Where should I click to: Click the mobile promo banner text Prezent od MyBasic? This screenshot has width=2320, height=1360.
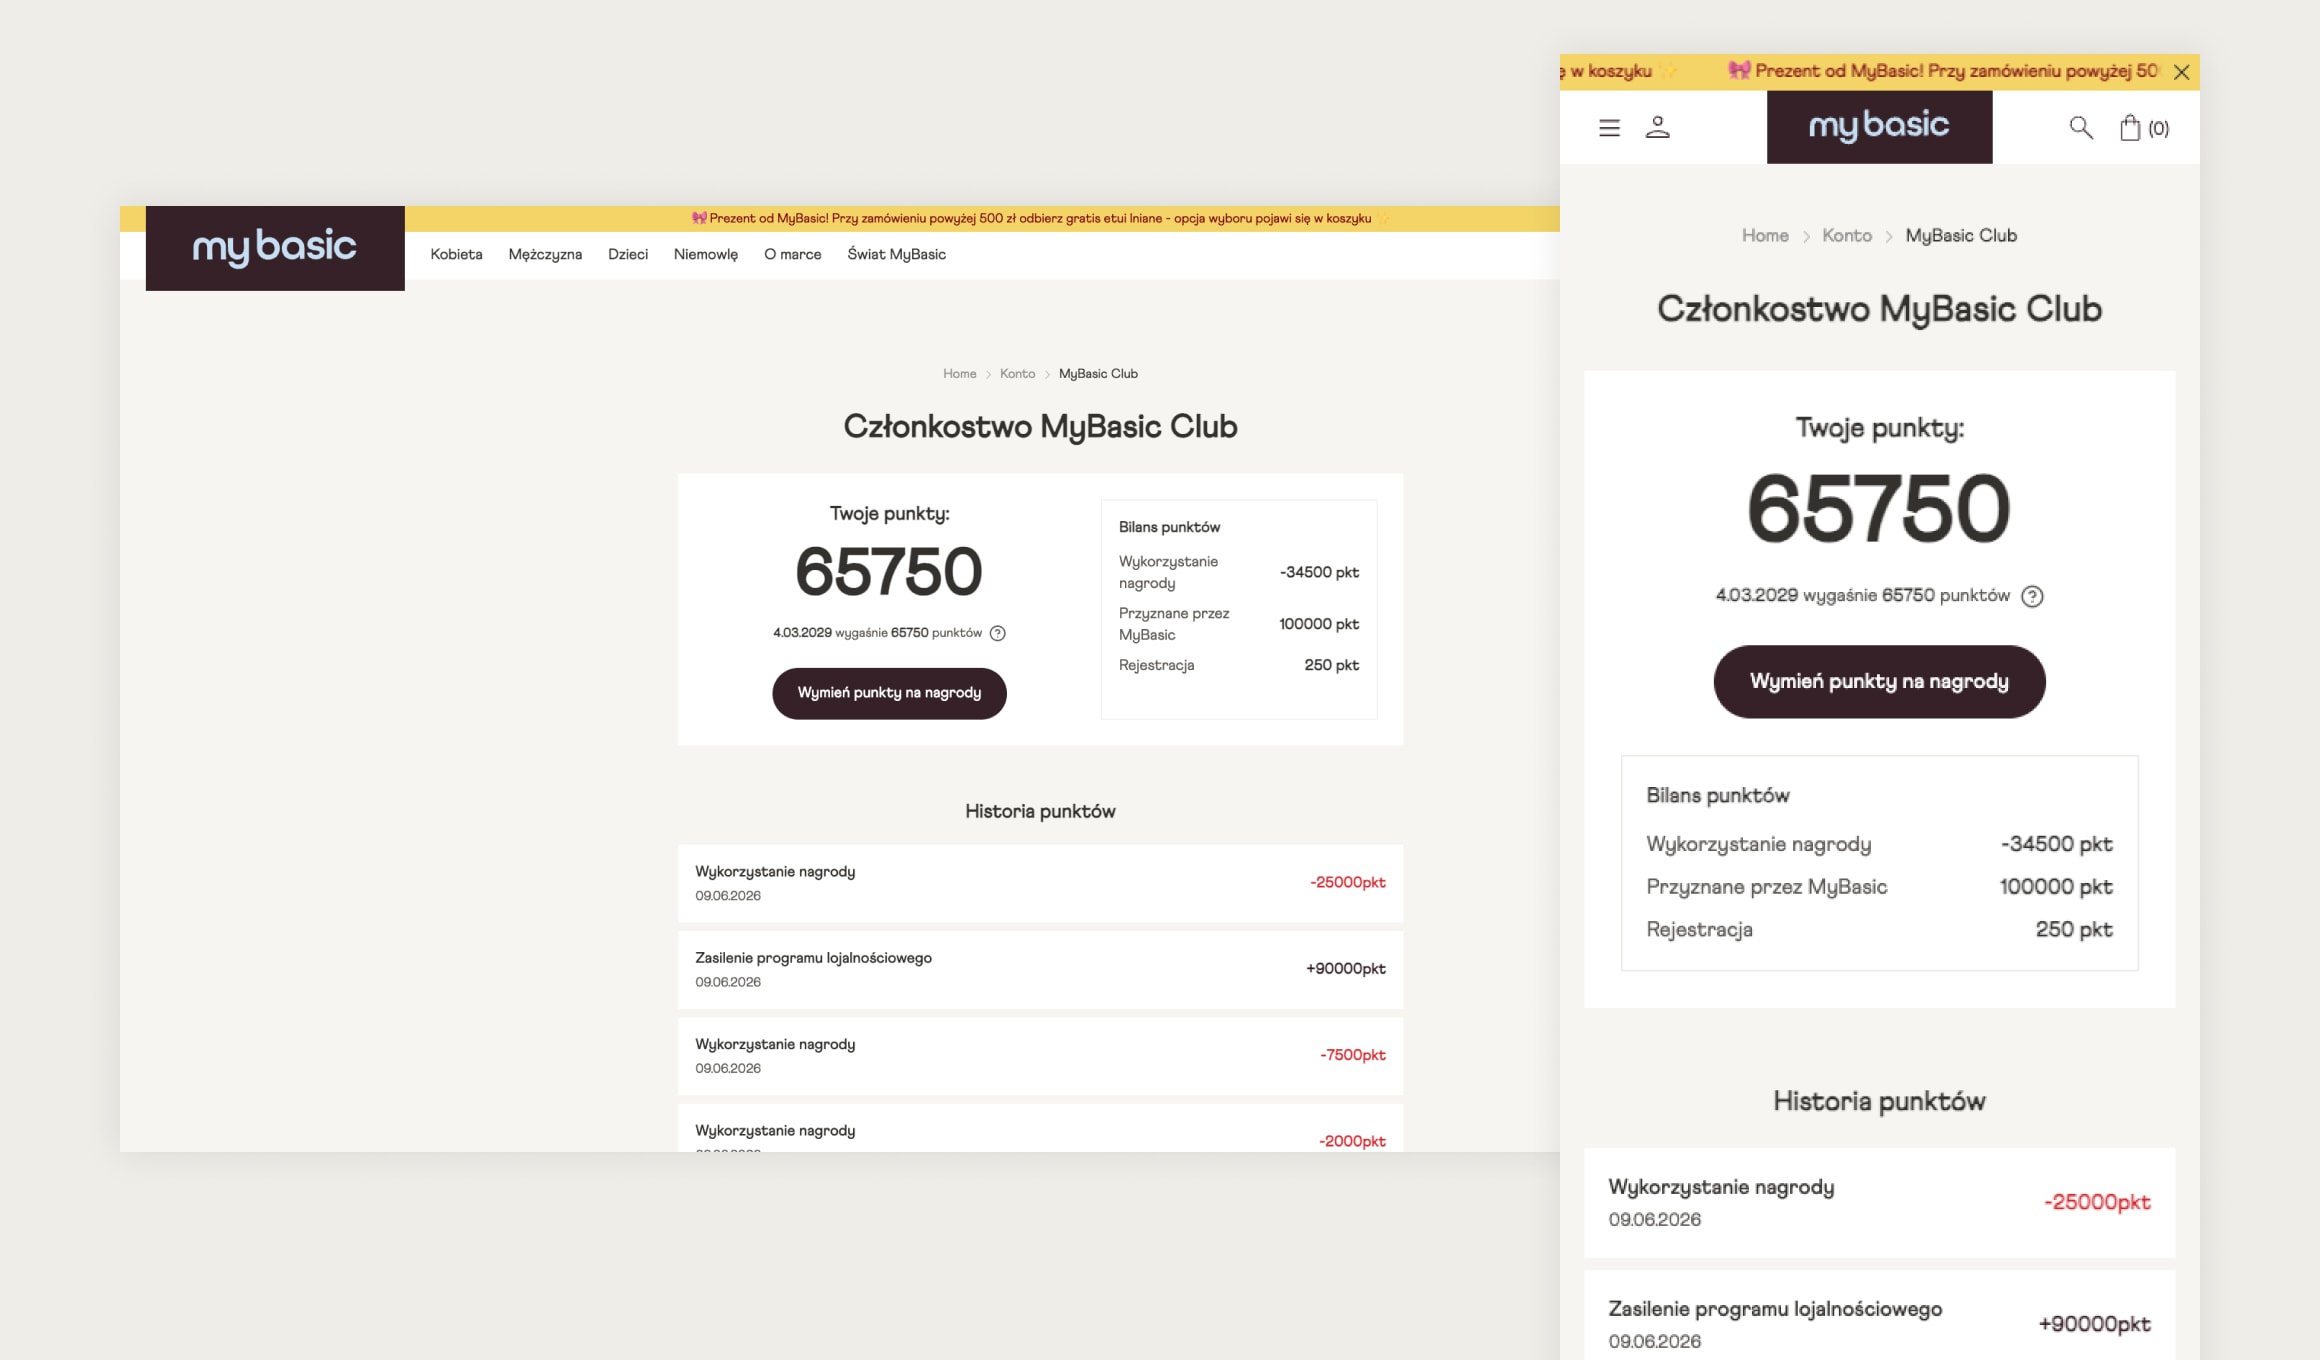tap(1945, 71)
